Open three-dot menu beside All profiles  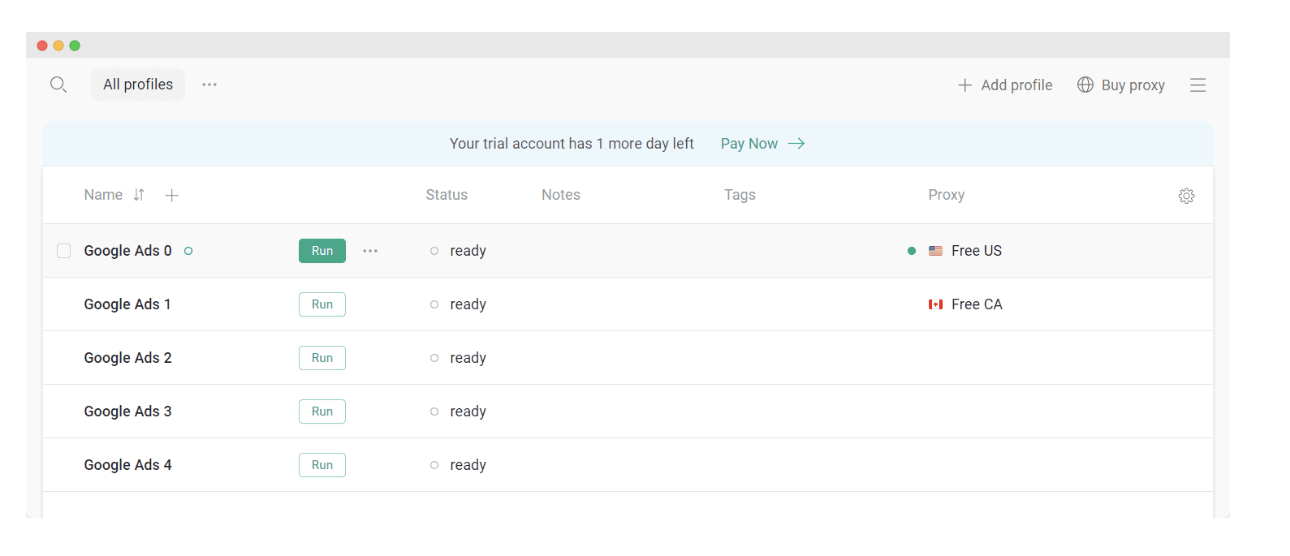click(x=209, y=85)
